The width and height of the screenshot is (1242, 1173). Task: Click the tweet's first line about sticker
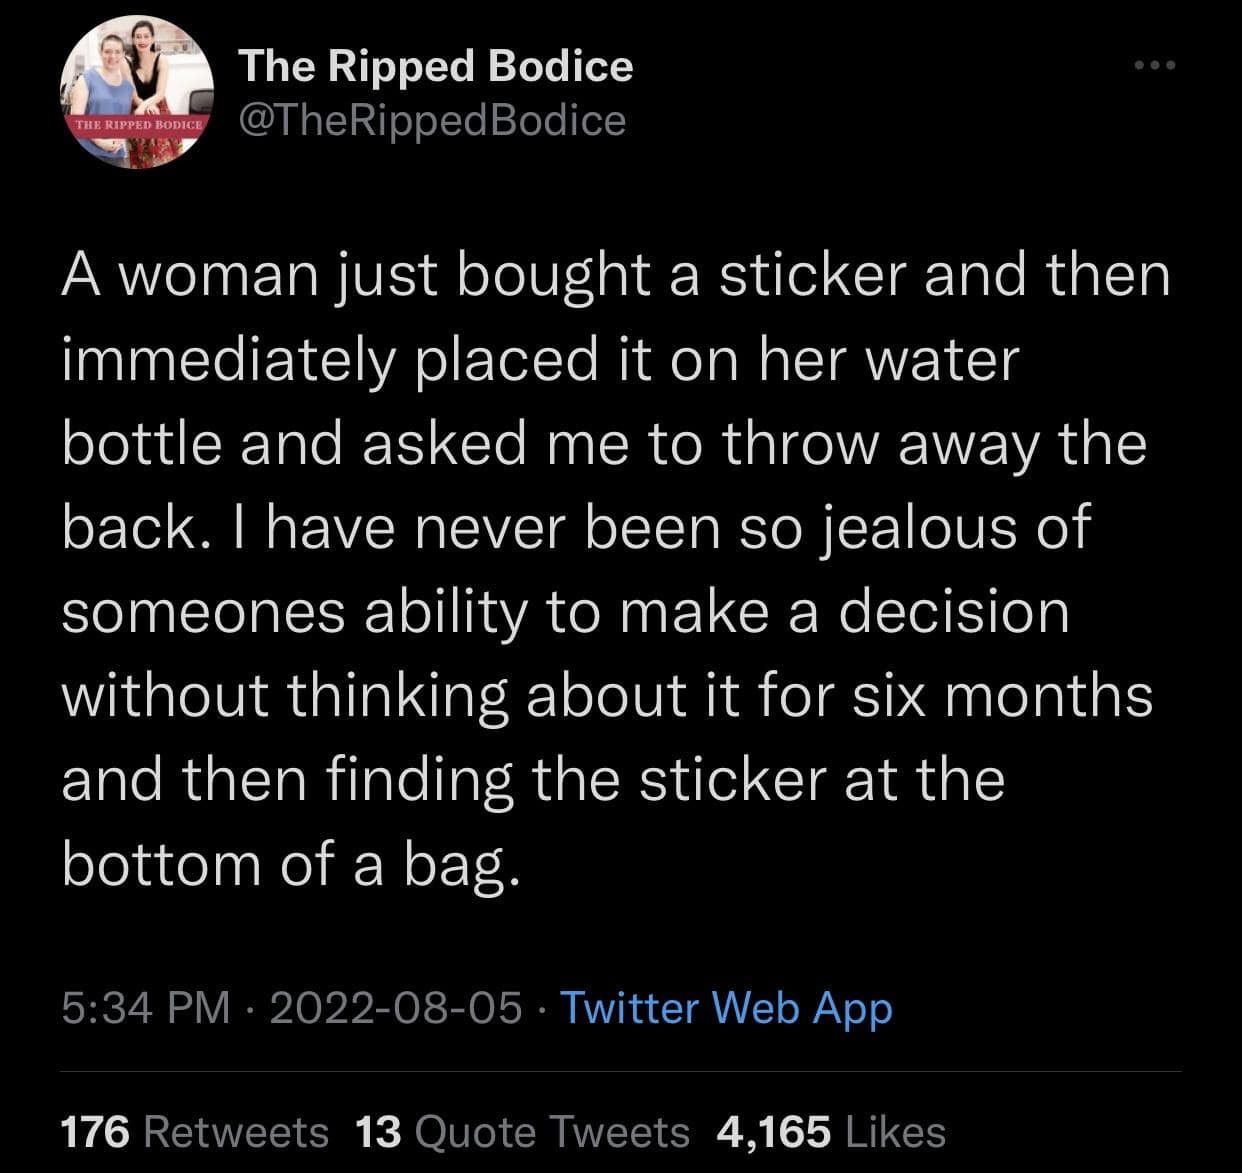[615, 275]
